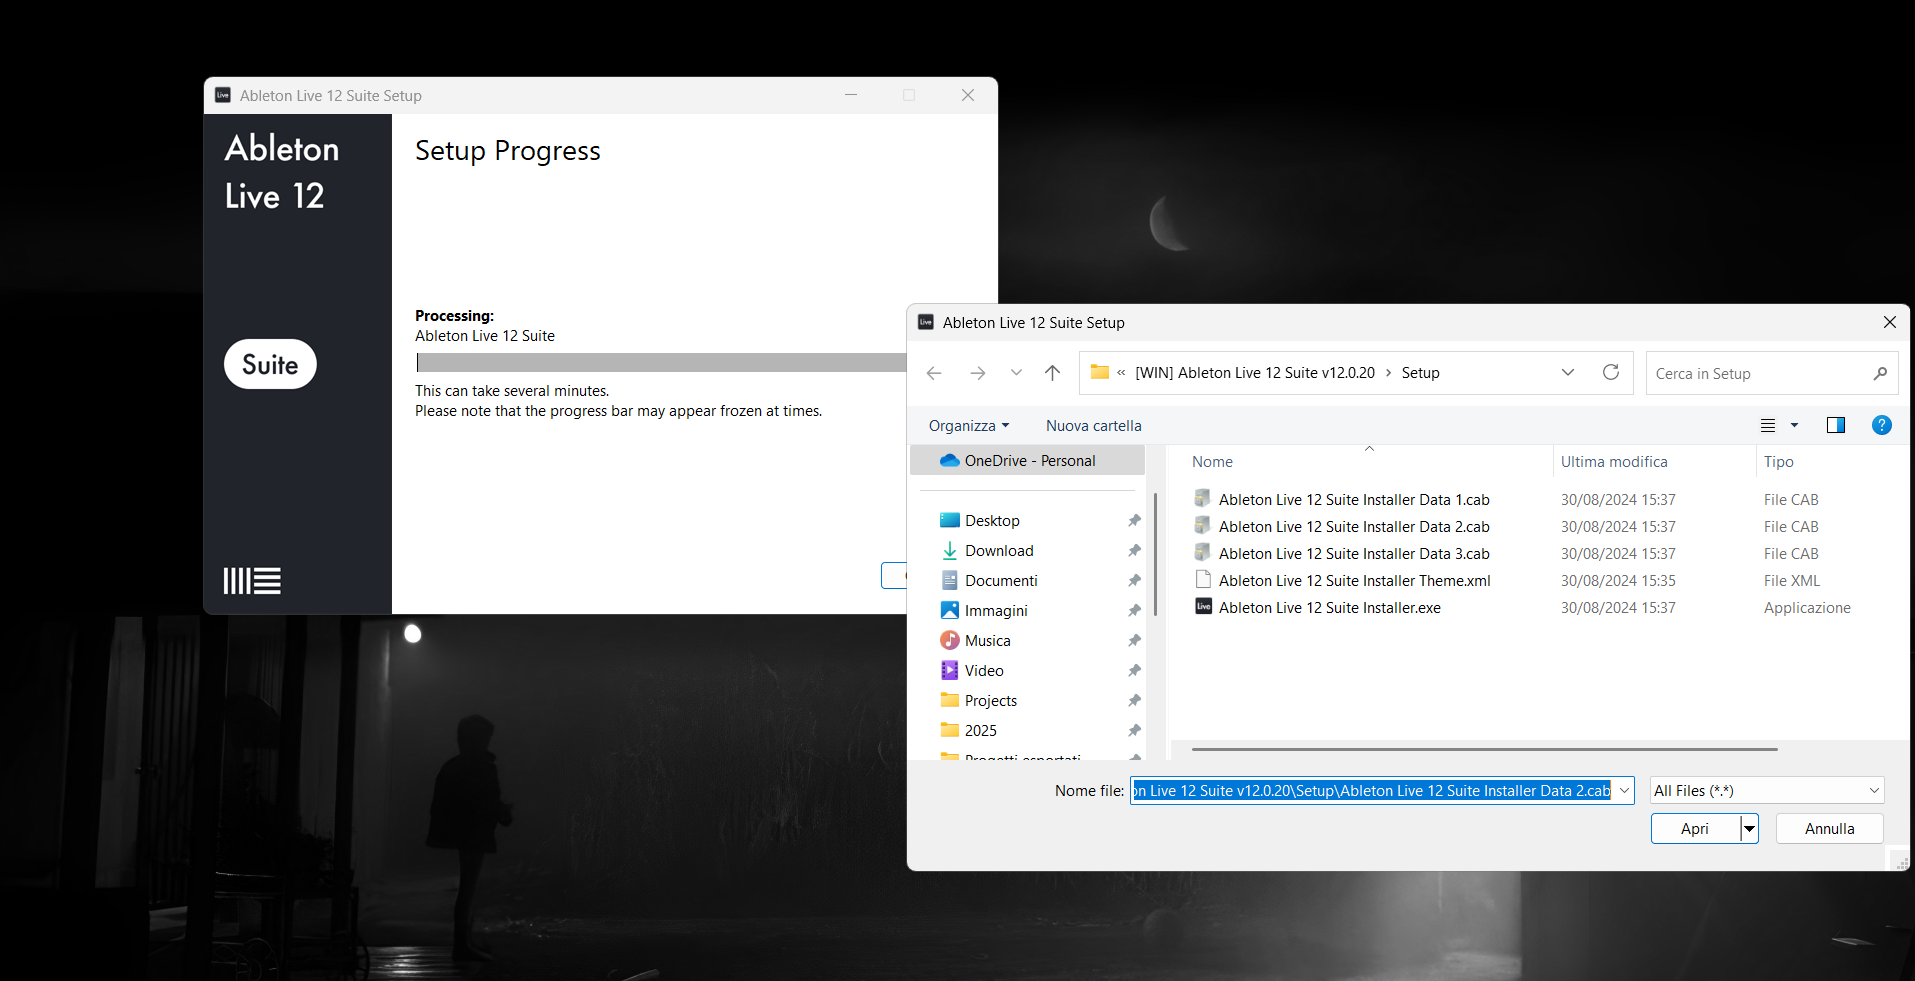The image size is (1915, 981).
Task: Expand the address bar path history dropdown
Action: 1568,372
